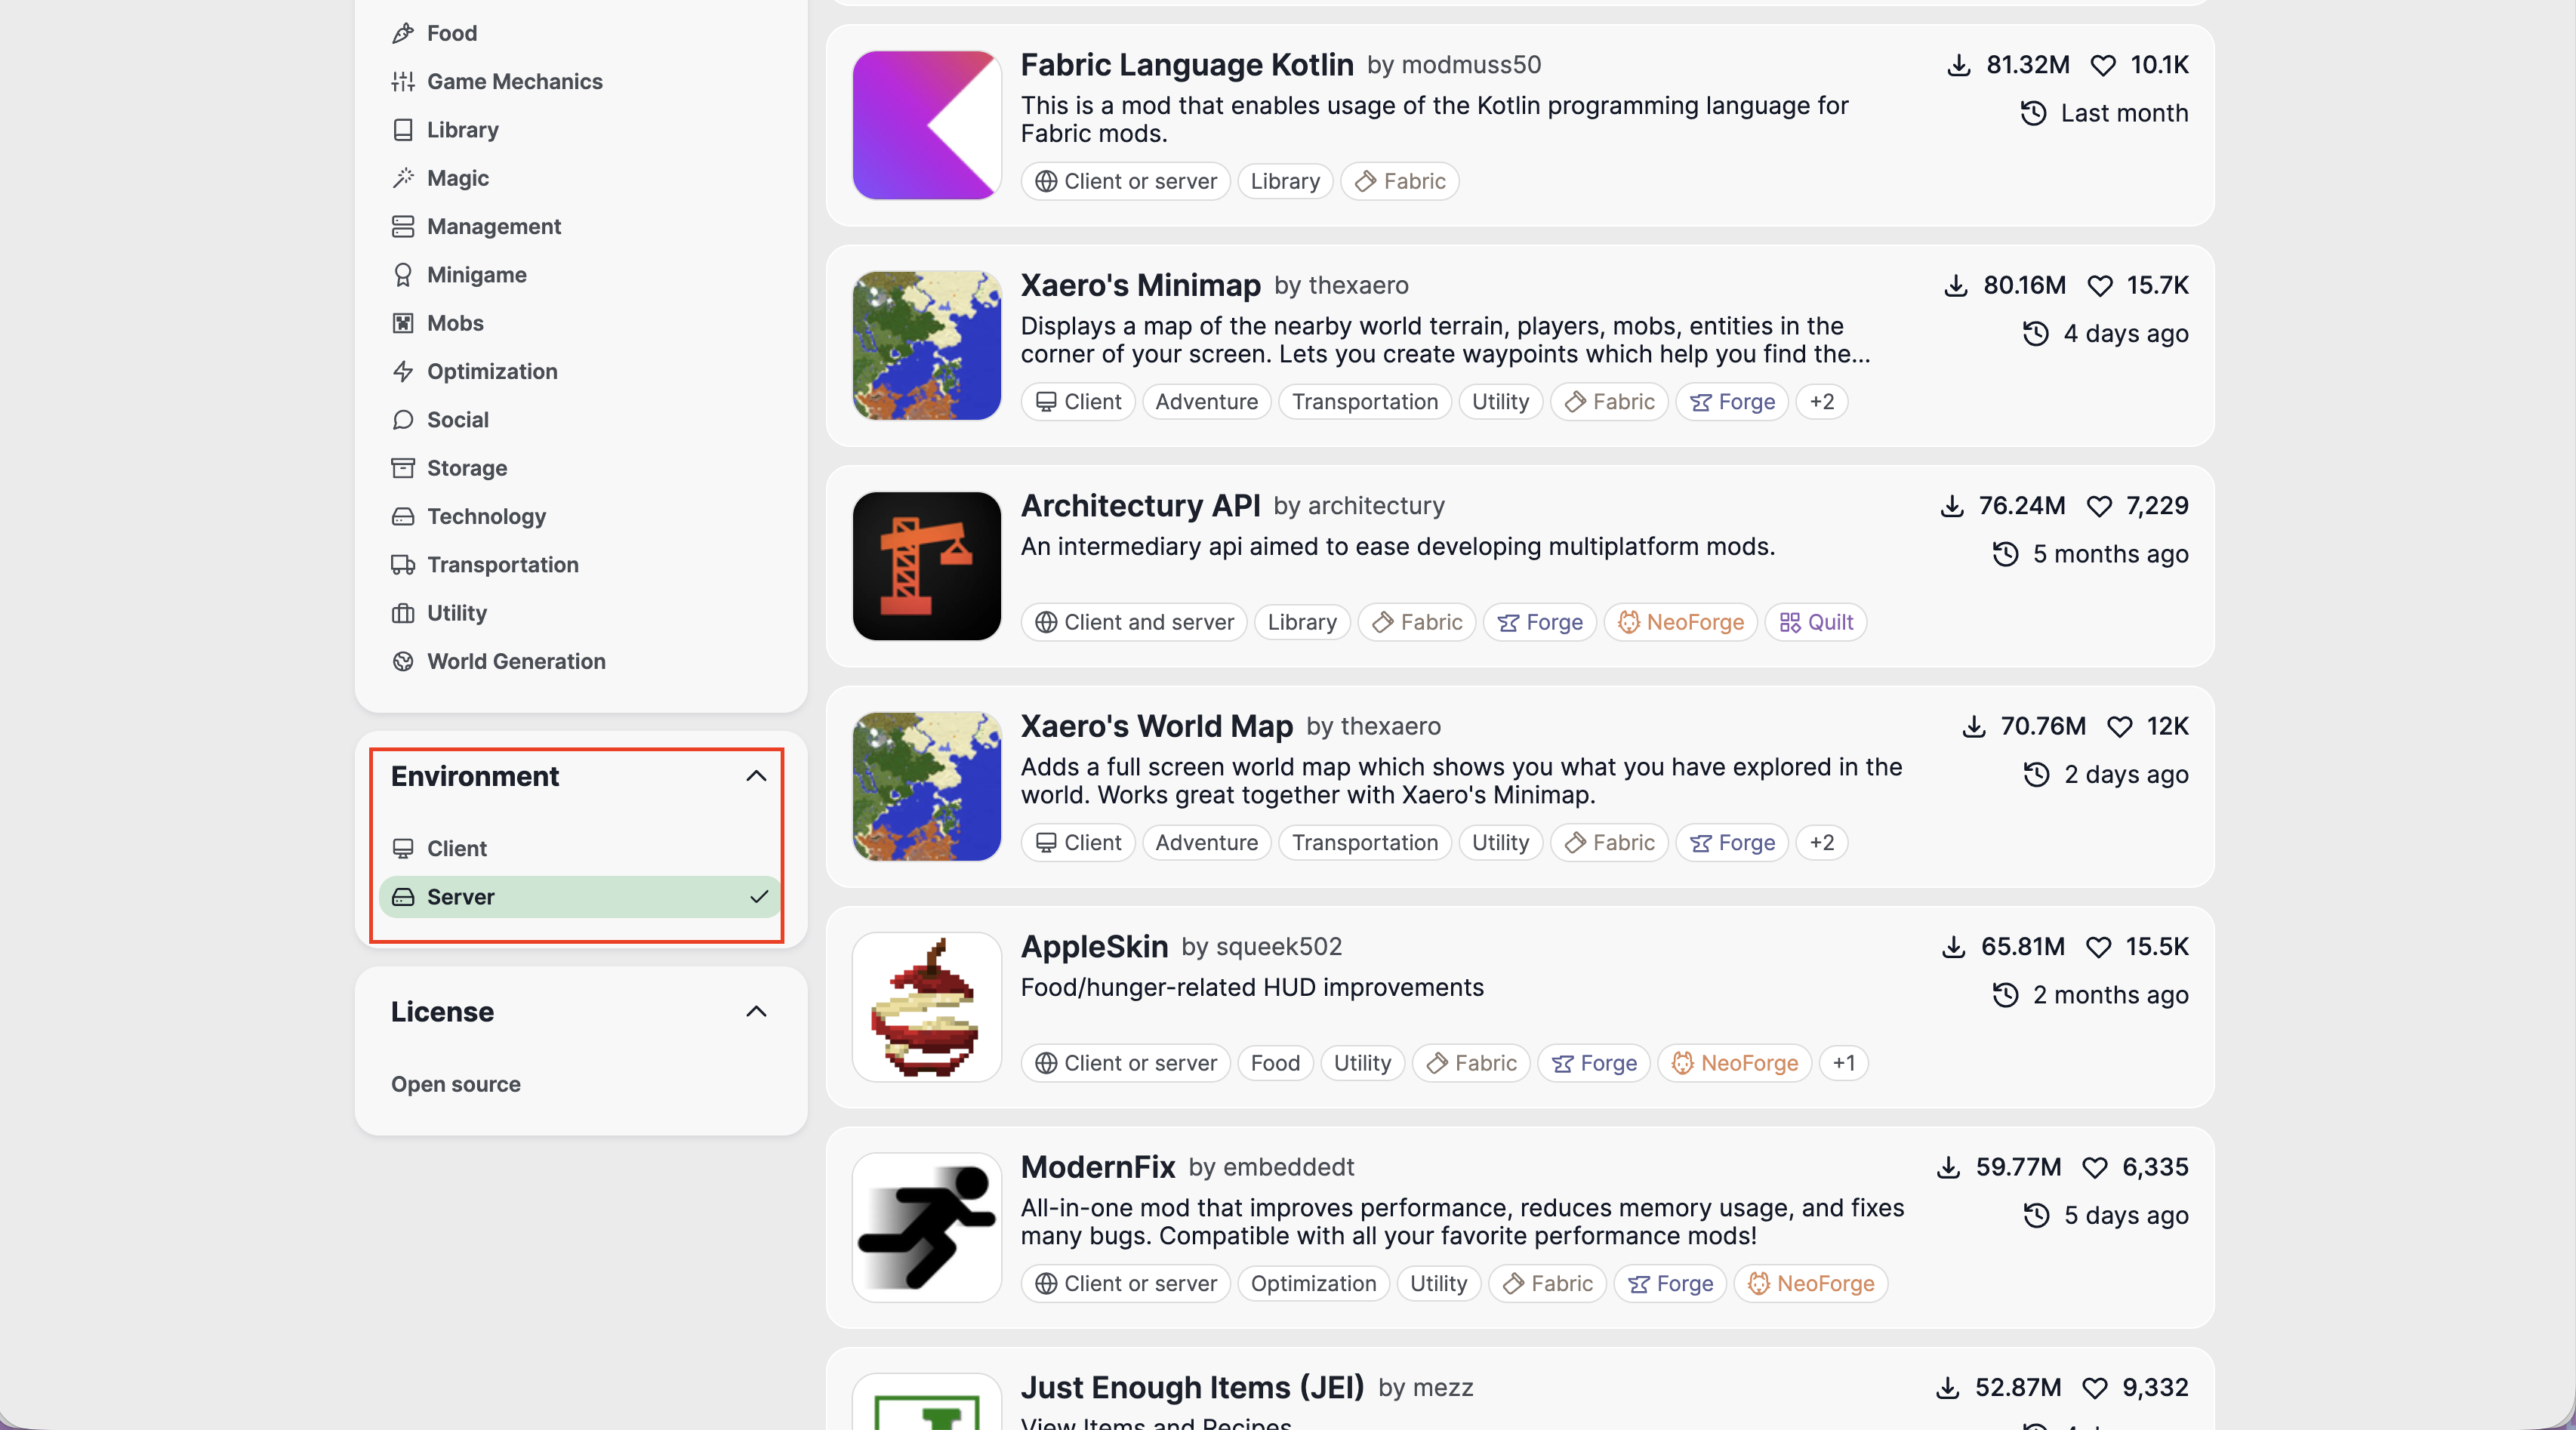Viewport: 2576px width, 1430px height.
Task: Open the Fabric Language Kotlin mod page
Action: pyautogui.click(x=1187, y=65)
